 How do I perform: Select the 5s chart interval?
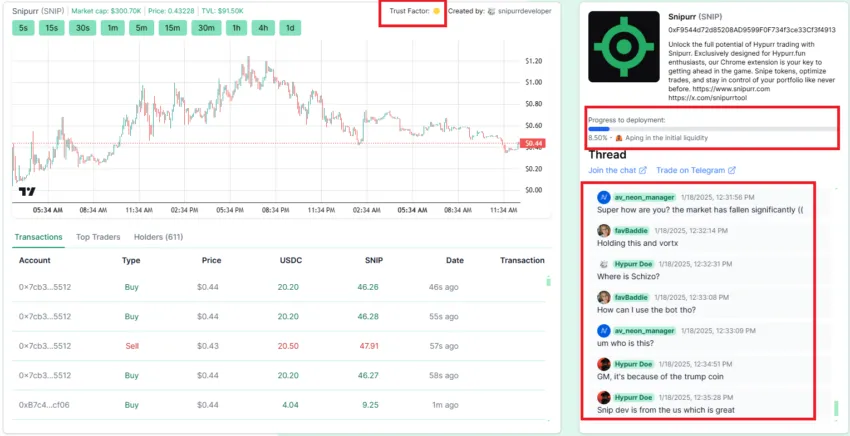click(23, 28)
